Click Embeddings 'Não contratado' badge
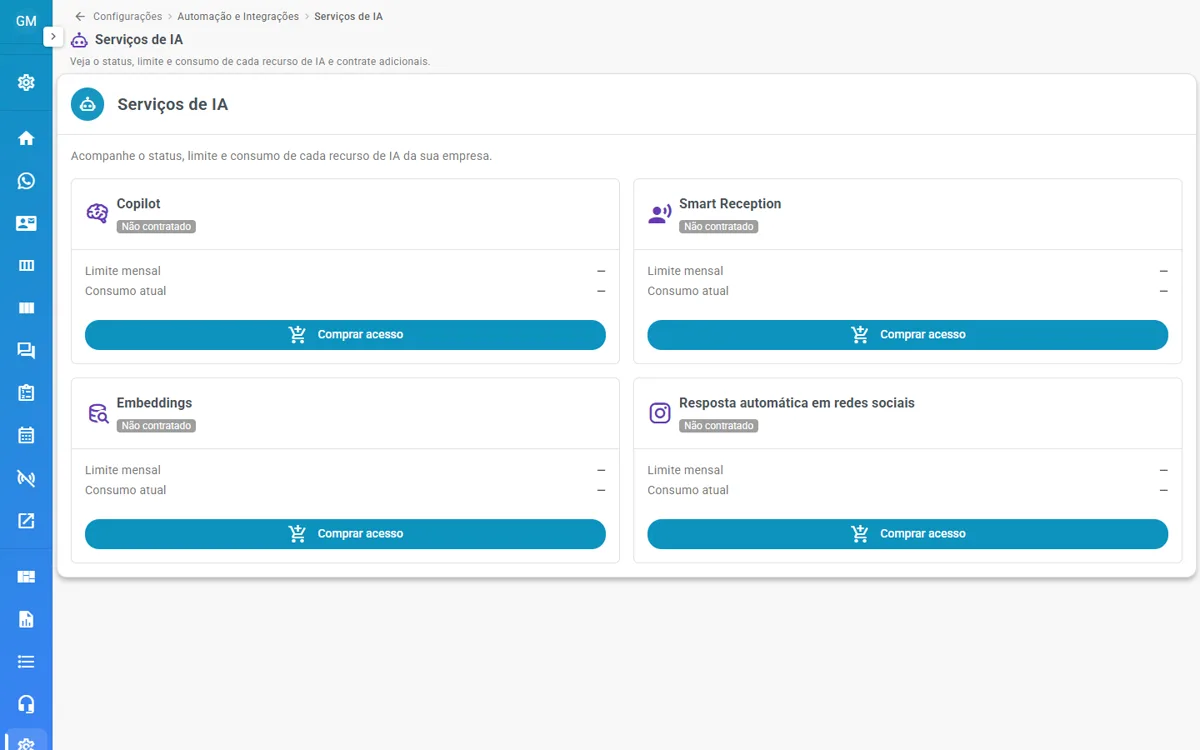This screenshot has height=750, width=1200. click(156, 426)
